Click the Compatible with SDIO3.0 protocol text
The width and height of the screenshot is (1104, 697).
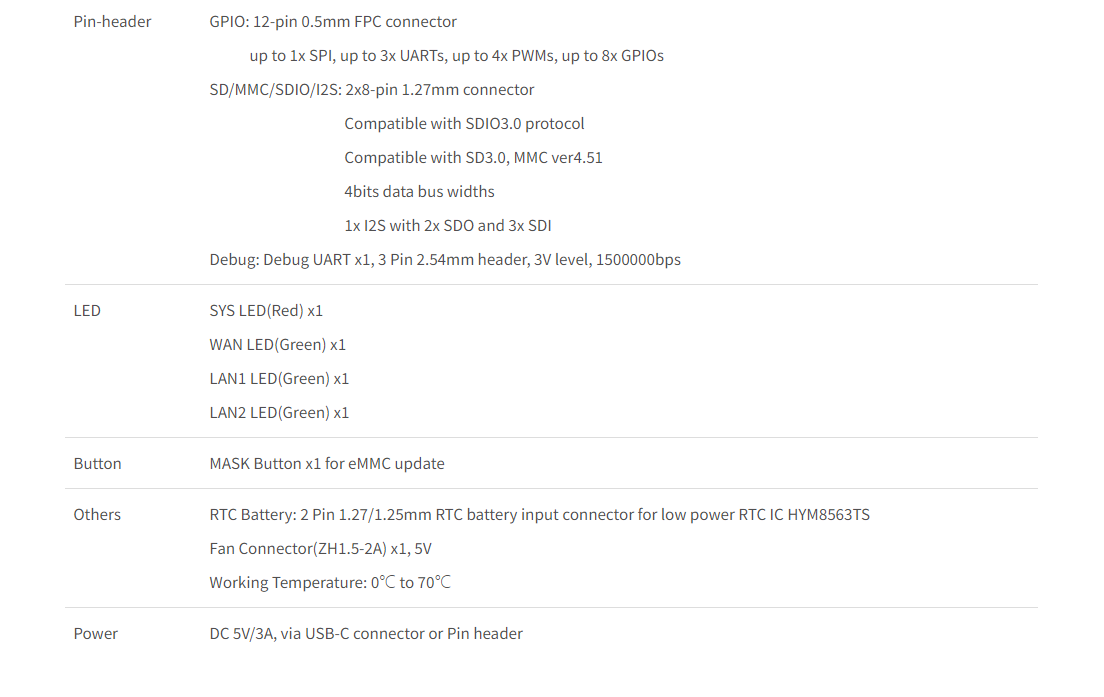[464, 123]
